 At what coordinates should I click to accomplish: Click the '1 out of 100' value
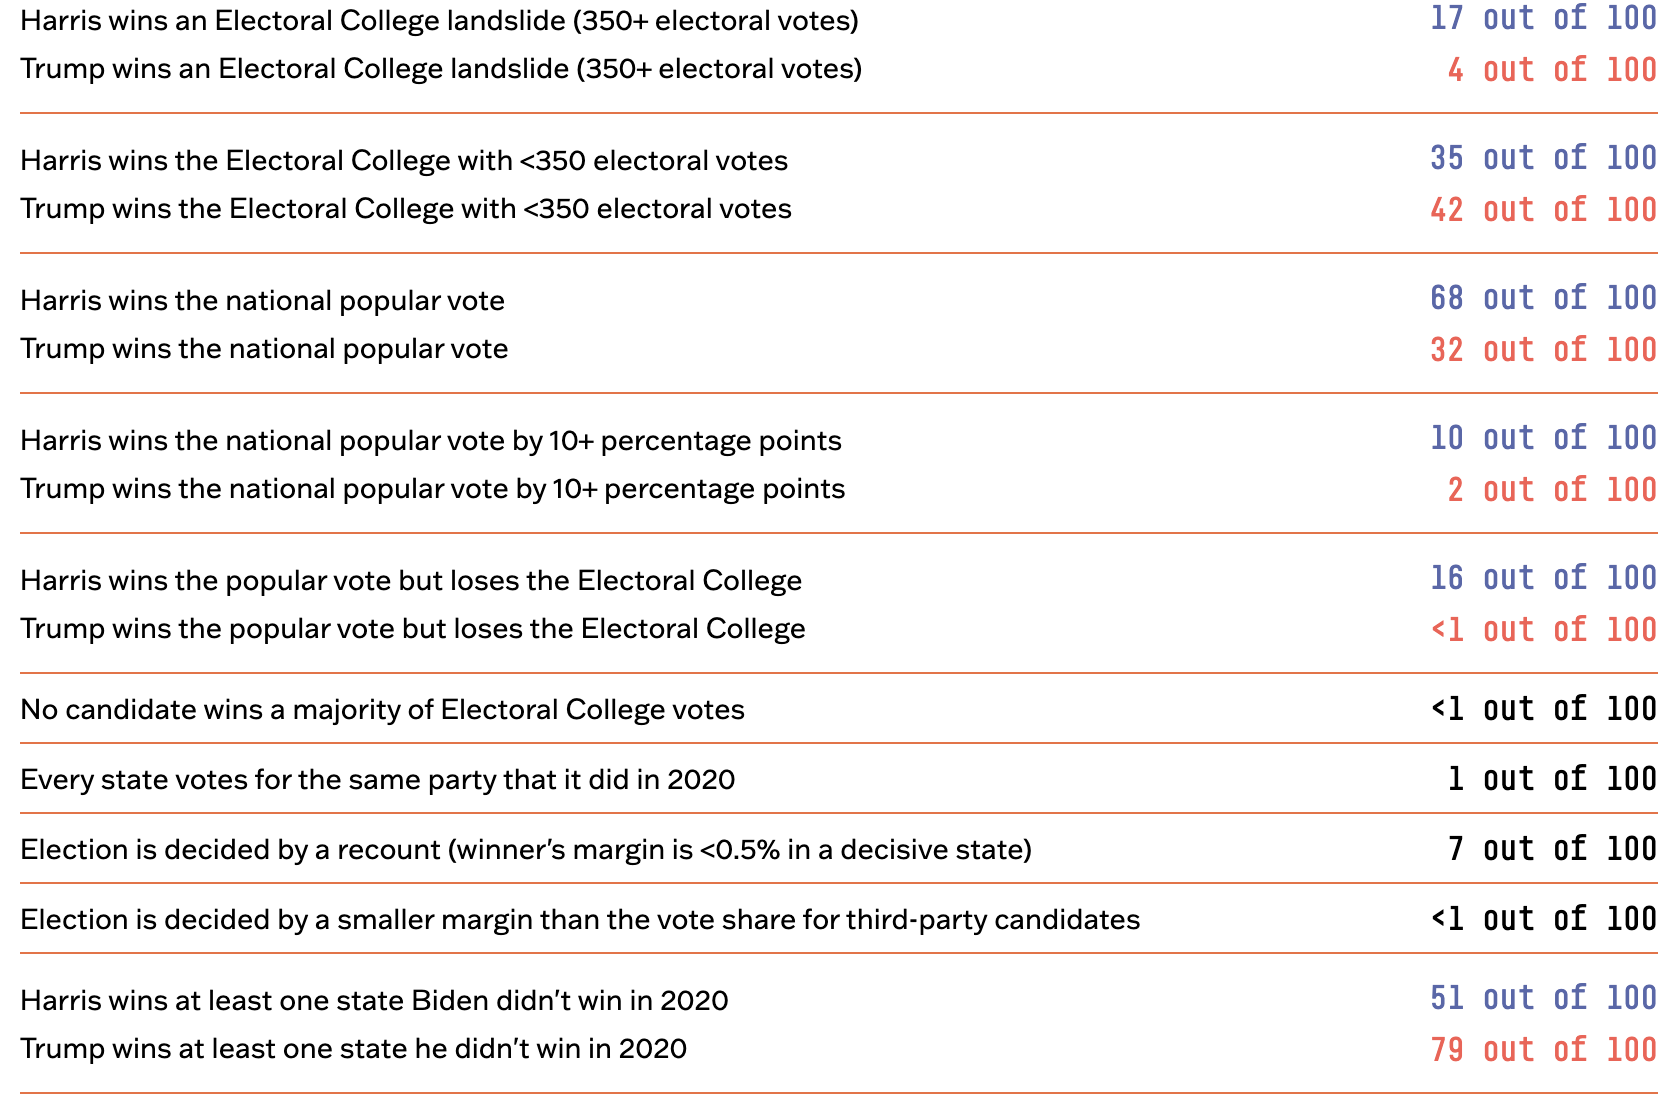[1551, 779]
